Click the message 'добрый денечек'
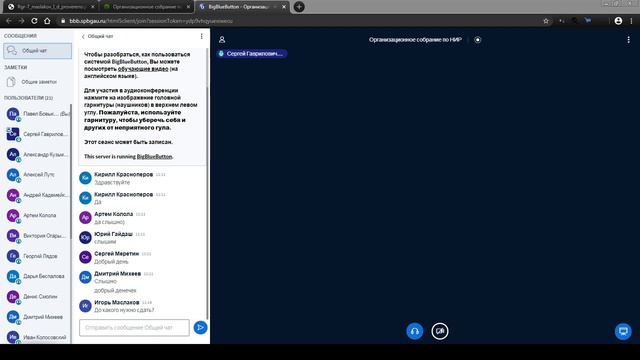This screenshot has height=360, width=640. click(115, 291)
